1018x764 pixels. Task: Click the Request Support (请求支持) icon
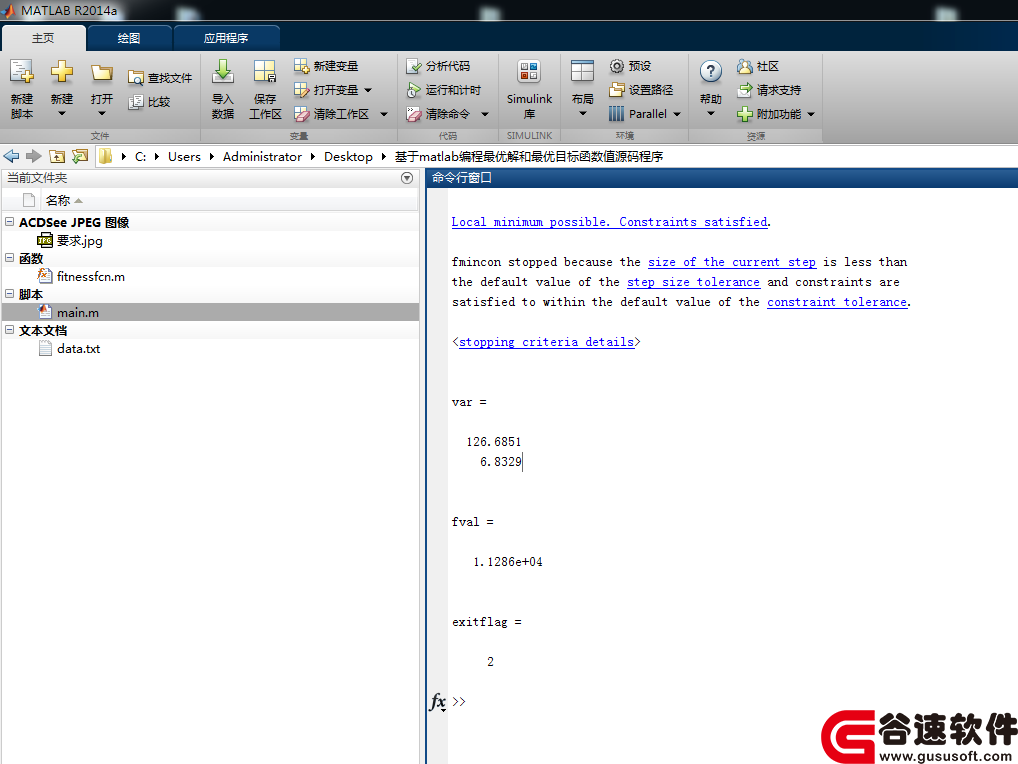click(745, 90)
